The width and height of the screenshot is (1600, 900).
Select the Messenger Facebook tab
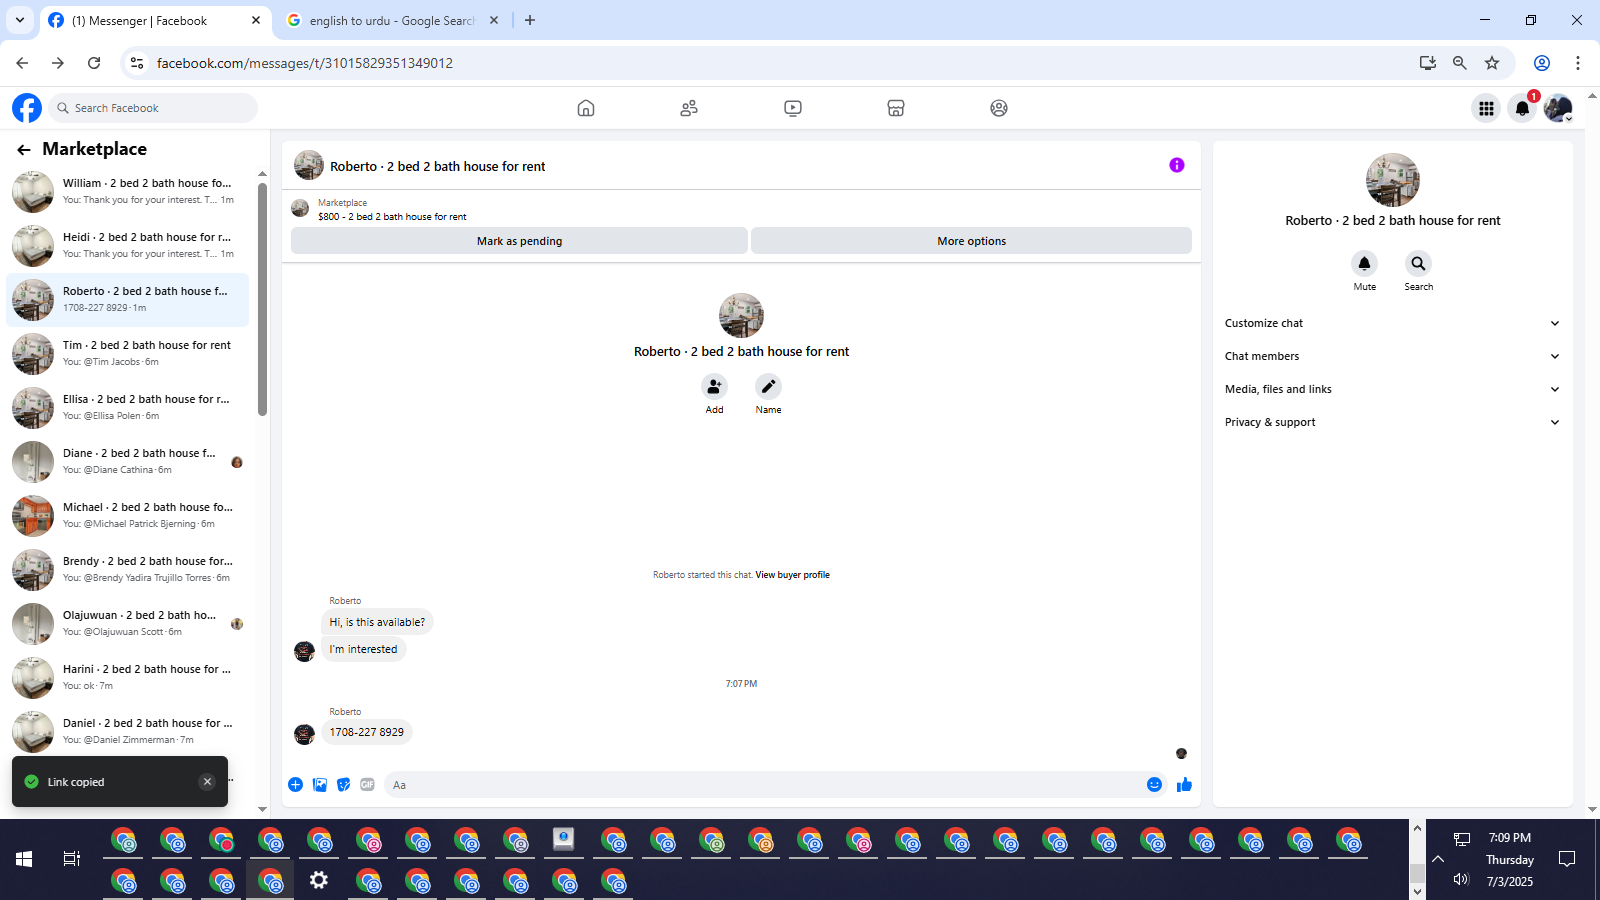tap(155, 20)
